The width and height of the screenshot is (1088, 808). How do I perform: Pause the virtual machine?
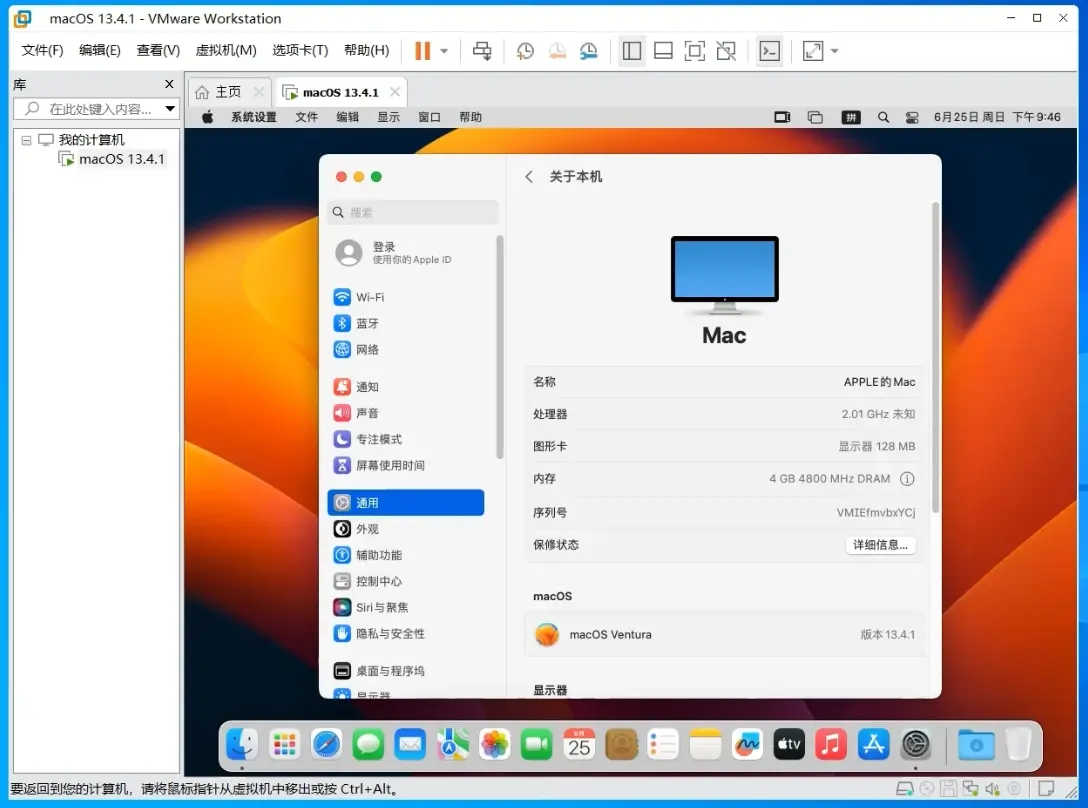tap(423, 51)
